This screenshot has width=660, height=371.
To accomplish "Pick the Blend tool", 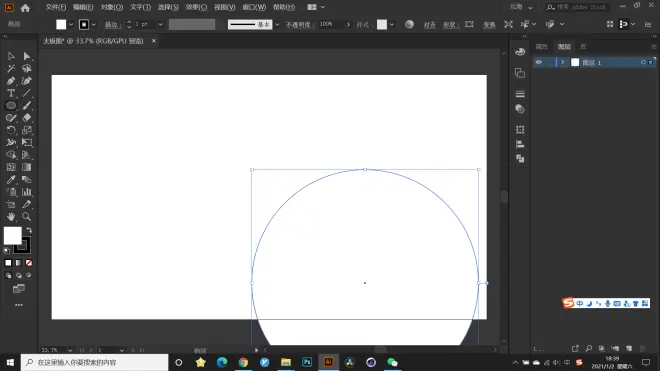I will pos(27,180).
